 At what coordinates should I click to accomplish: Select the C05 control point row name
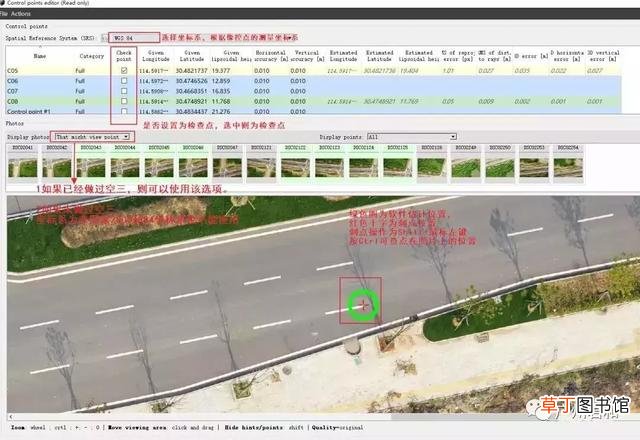[x=13, y=70]
